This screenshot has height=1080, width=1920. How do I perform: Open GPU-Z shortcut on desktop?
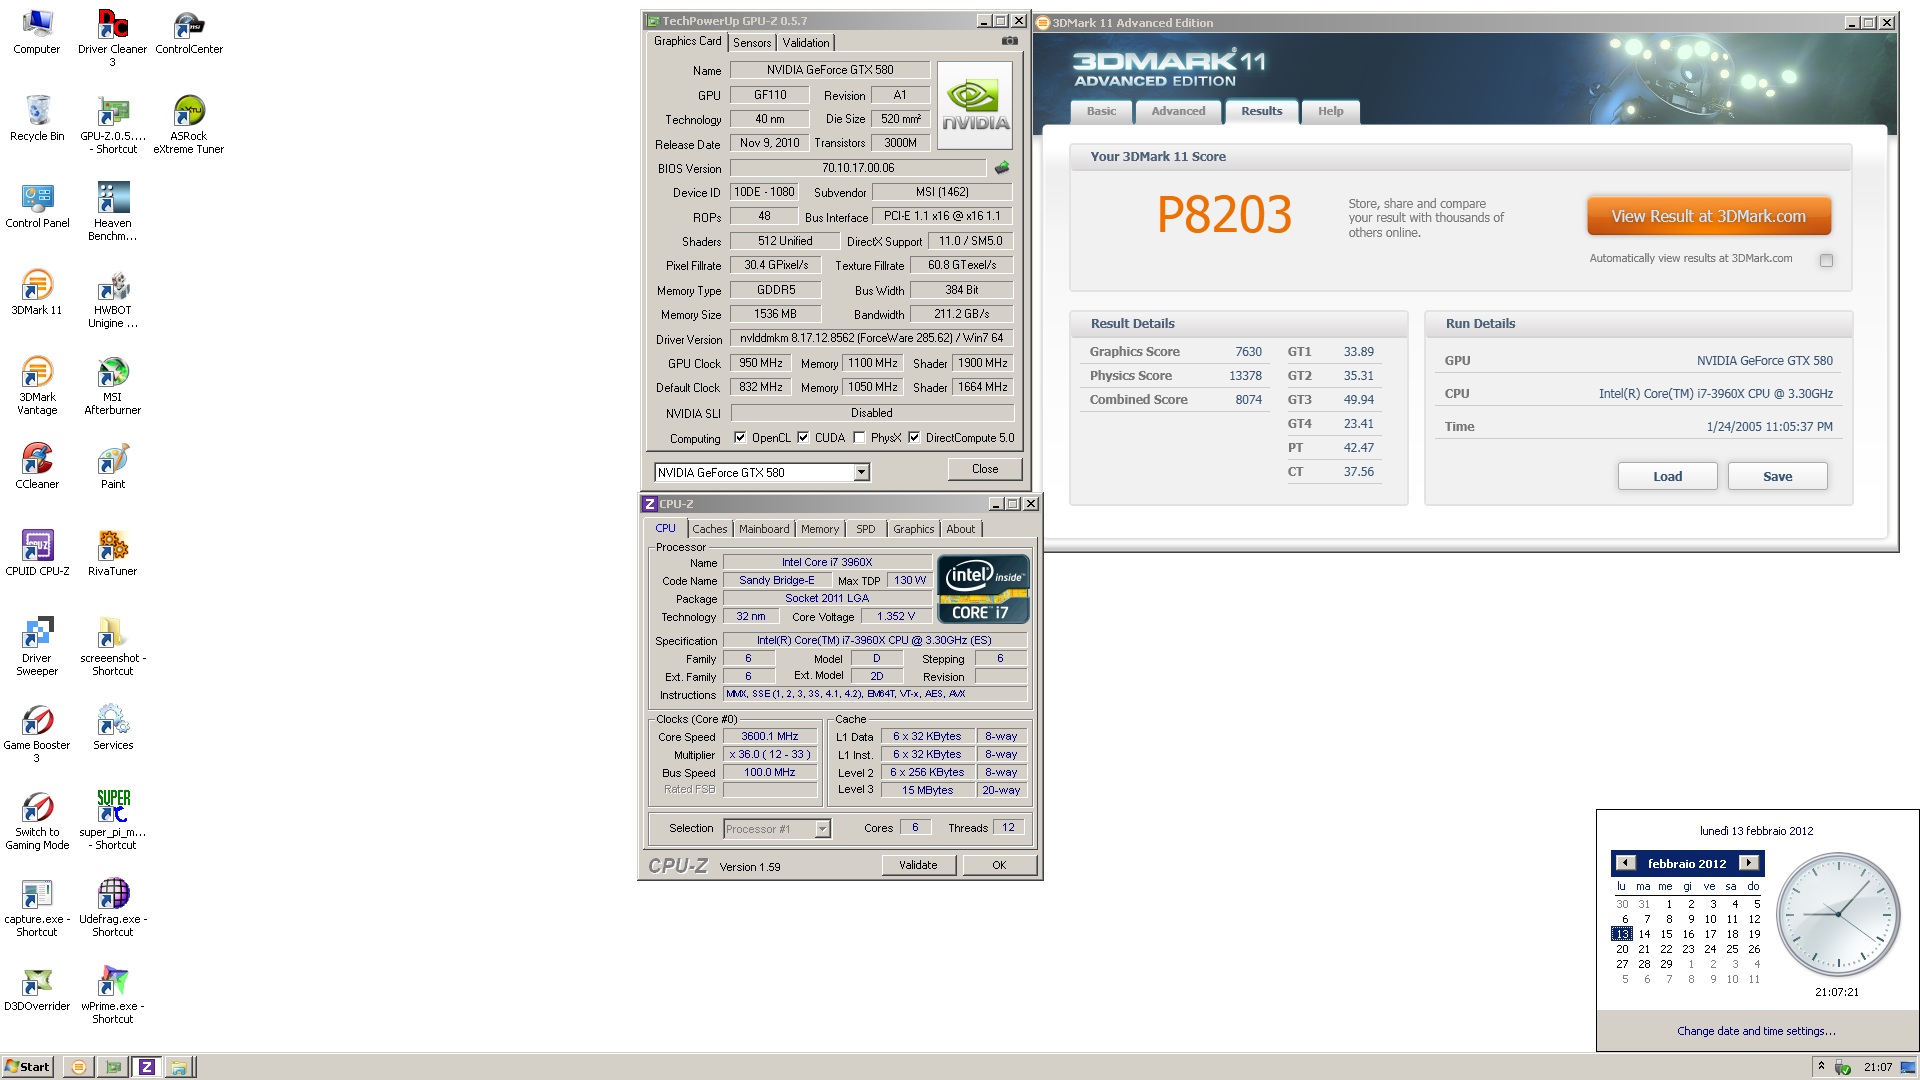(112, 125)
